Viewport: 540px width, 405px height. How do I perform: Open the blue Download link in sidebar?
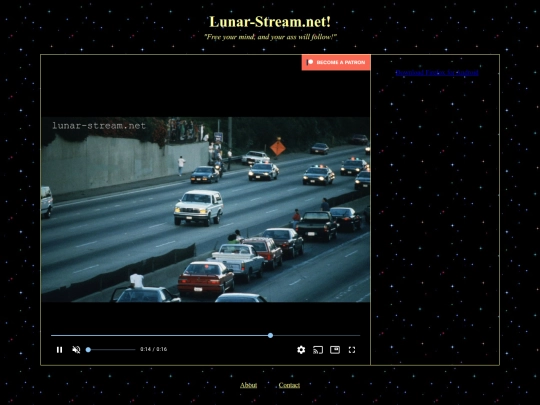click(x=437, y=73)
